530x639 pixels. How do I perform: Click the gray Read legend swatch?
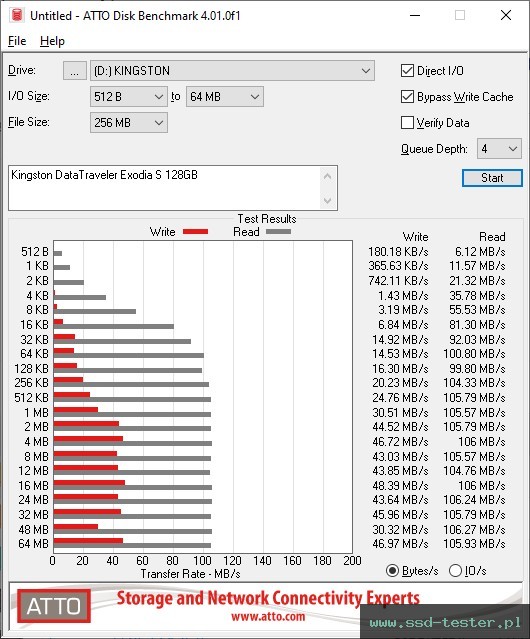pos(278,231)
